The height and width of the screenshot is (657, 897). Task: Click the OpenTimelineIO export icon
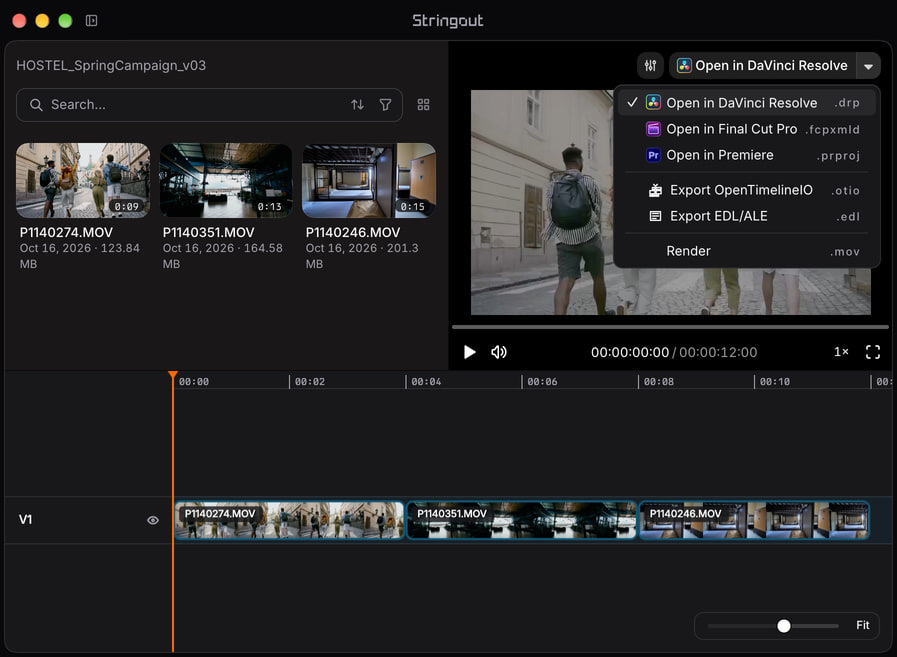point(655,190)
